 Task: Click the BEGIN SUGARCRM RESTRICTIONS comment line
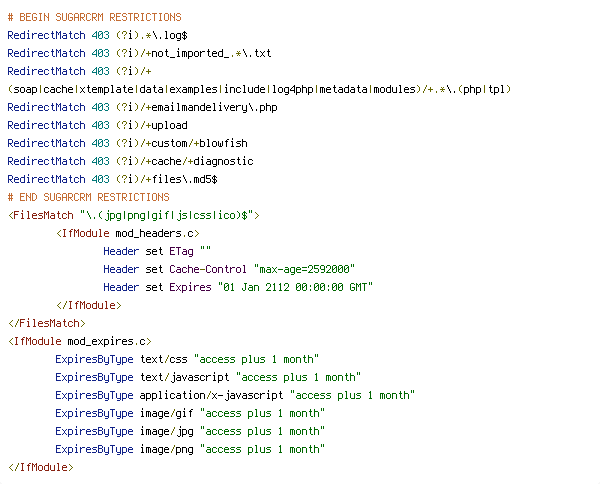pyautogui.click(x=95, y=18)
